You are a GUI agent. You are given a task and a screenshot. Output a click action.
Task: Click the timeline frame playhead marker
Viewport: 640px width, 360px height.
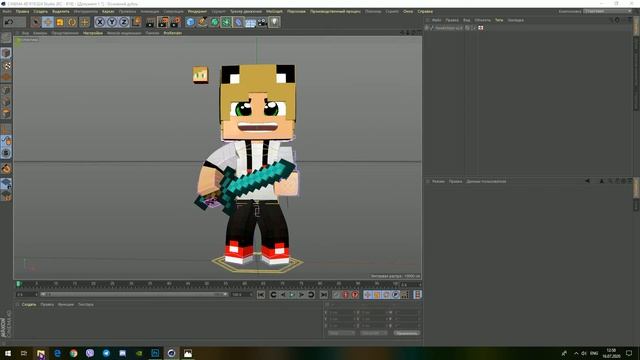coord(18,284)
